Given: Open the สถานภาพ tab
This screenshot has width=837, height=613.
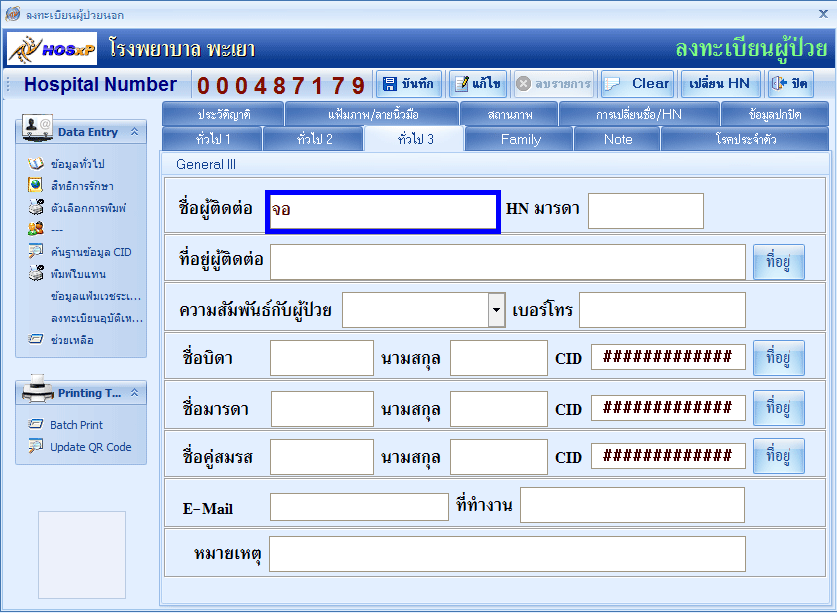Looking at the screenshot, I should click(509, 114).
